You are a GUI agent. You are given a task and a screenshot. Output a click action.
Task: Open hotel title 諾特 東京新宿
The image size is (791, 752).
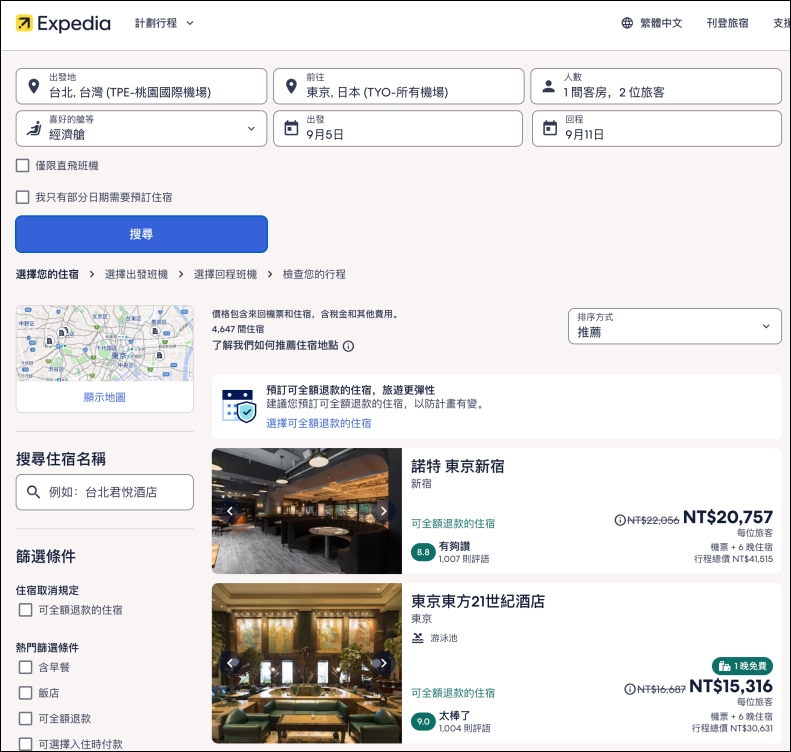pyautogui.click(x=458, y=467)
